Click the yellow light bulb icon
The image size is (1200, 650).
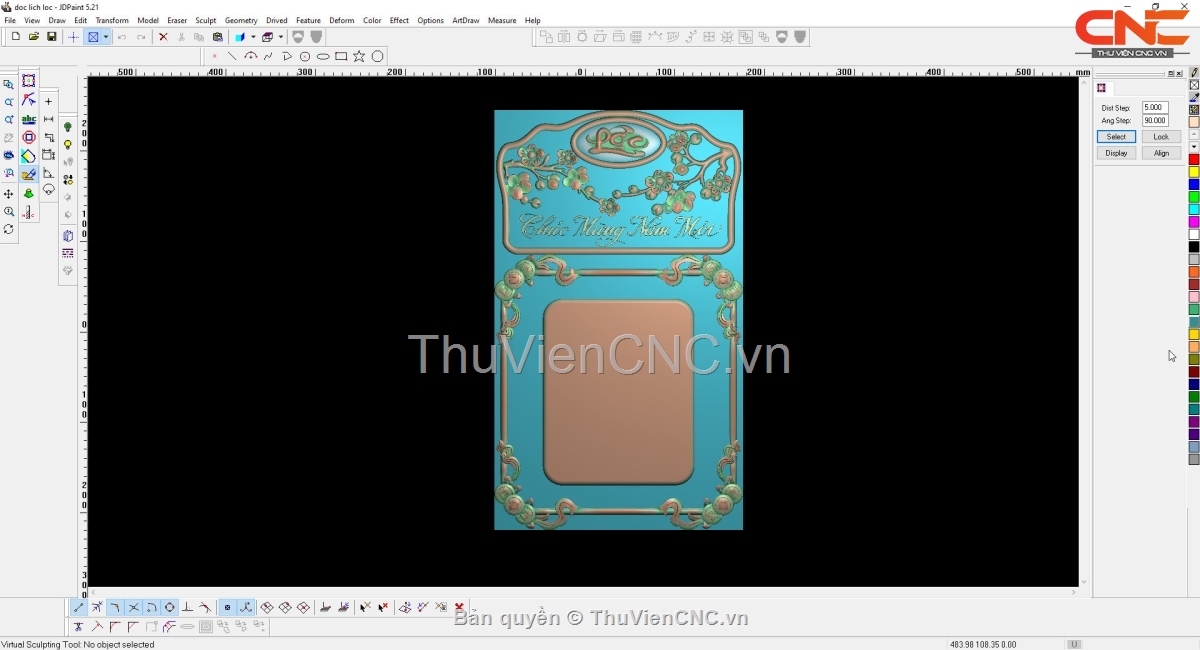pyautogui.click(x=68, y=145)
